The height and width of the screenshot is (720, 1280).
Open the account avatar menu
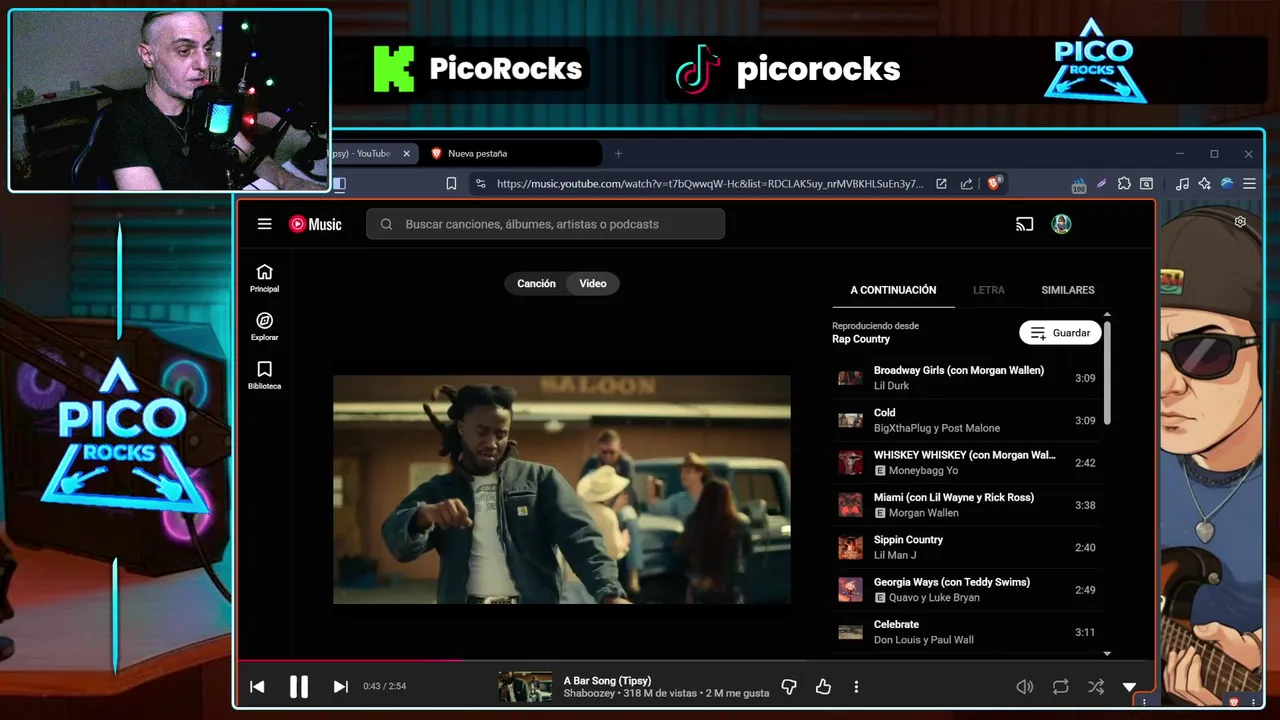pos(1061,224)
